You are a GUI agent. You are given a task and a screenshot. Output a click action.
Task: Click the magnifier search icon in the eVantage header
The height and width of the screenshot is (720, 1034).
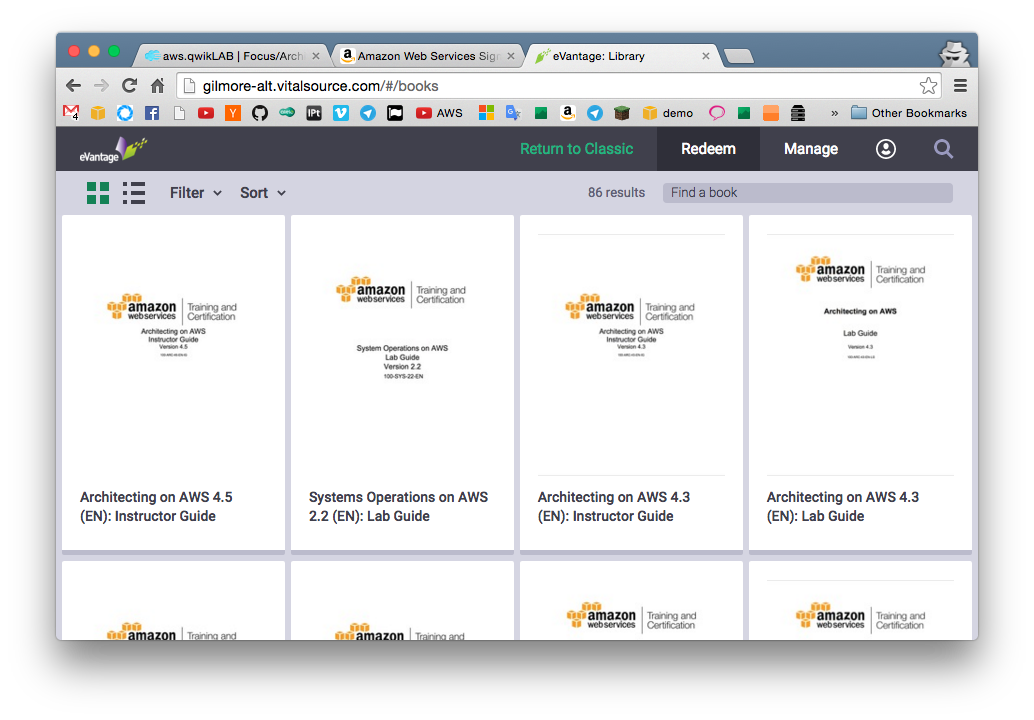point(943,149)
